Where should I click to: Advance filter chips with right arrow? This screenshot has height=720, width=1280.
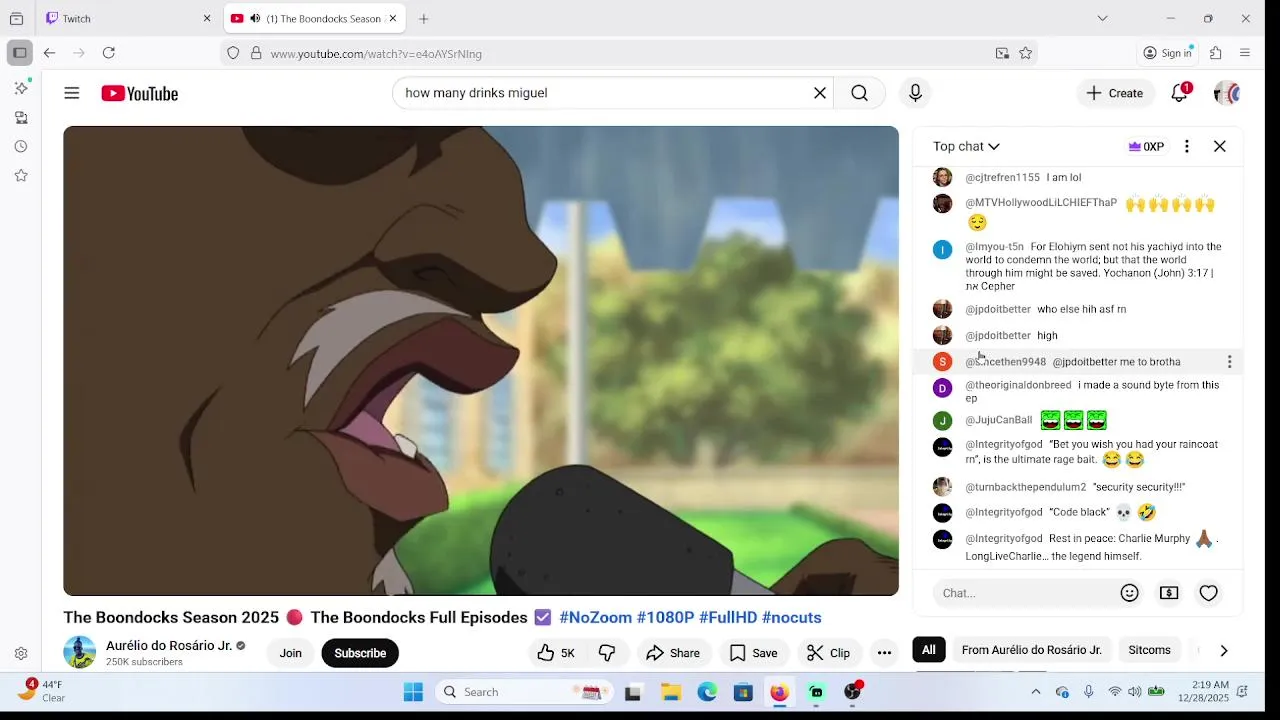pyautogui.click(x=1223, y=650)
